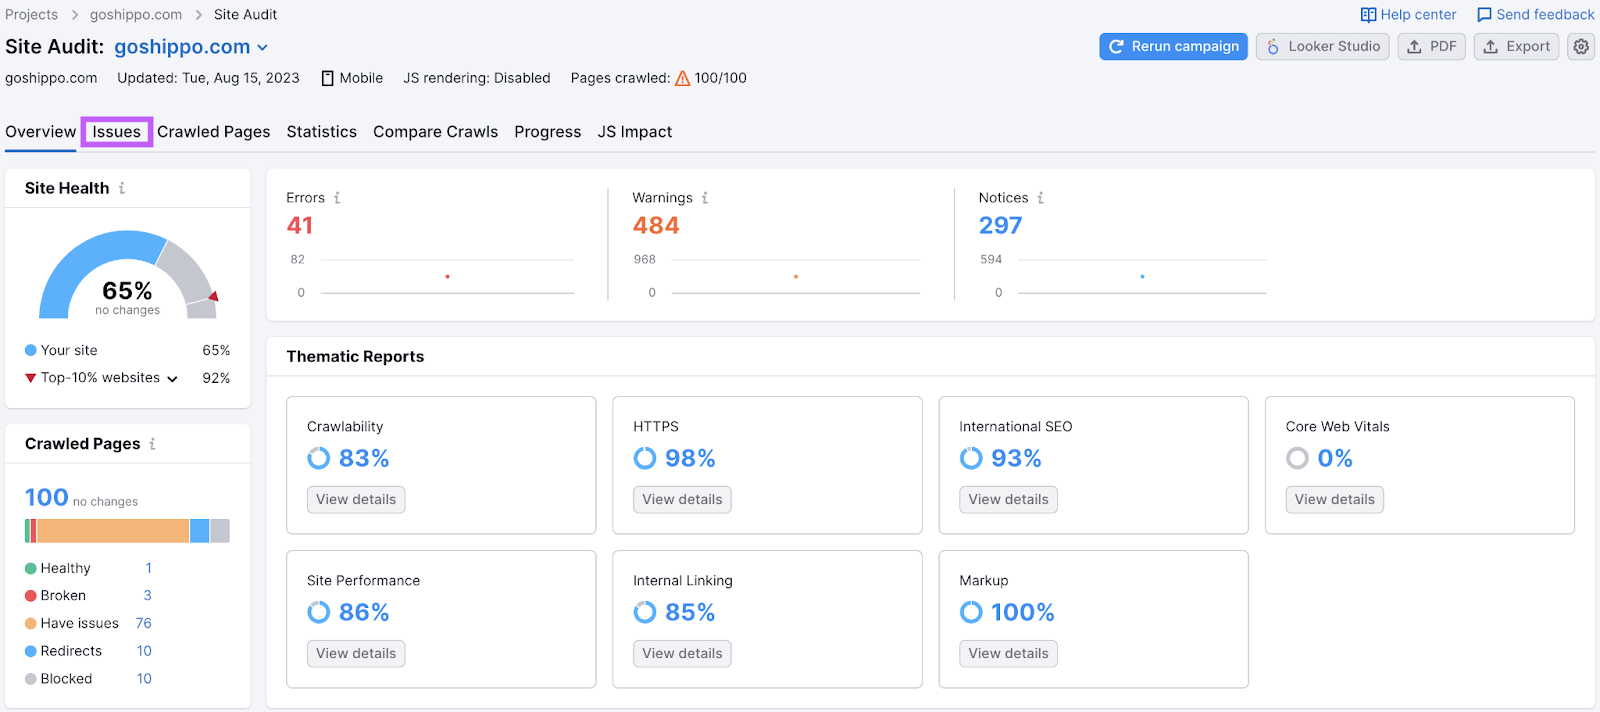Click the PDF export button
Image resolution: width=1600 pixels, height=712 pixels.
click(x=1431, y=47)
